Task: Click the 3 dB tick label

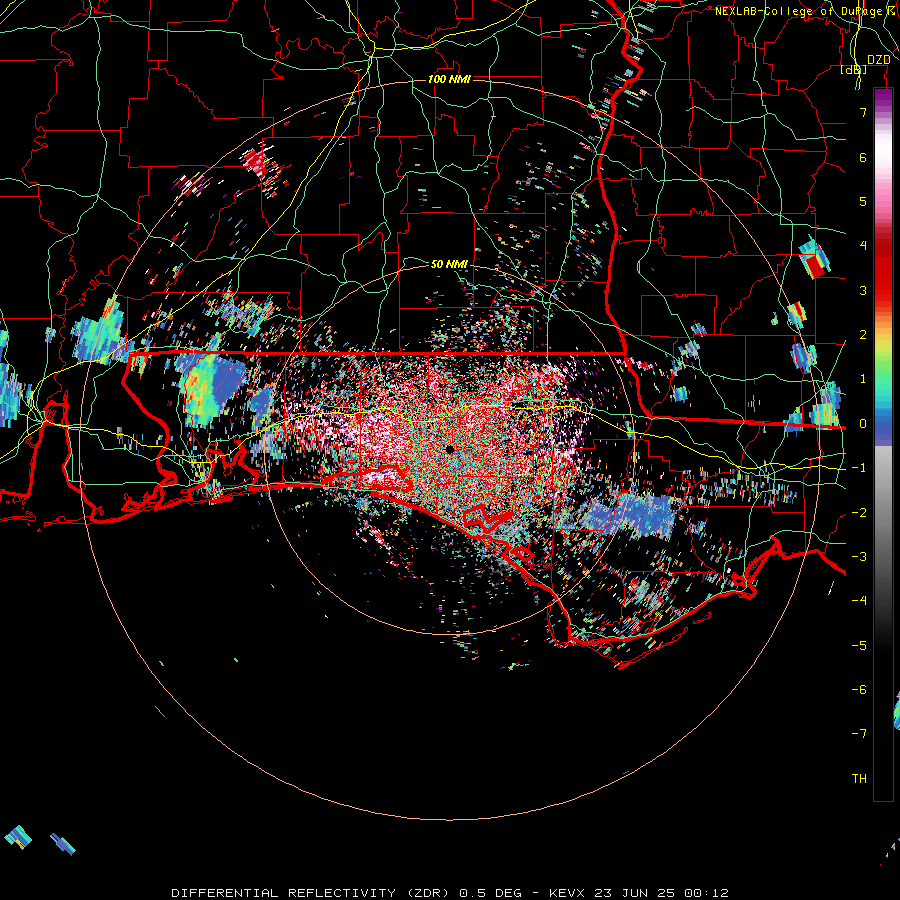Action: click(x=863, y=290)
